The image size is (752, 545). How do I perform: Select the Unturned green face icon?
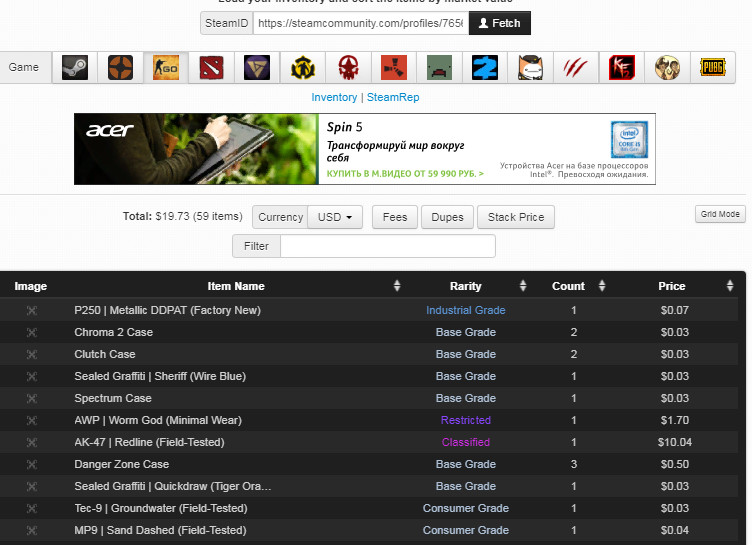tap(439, 68)
